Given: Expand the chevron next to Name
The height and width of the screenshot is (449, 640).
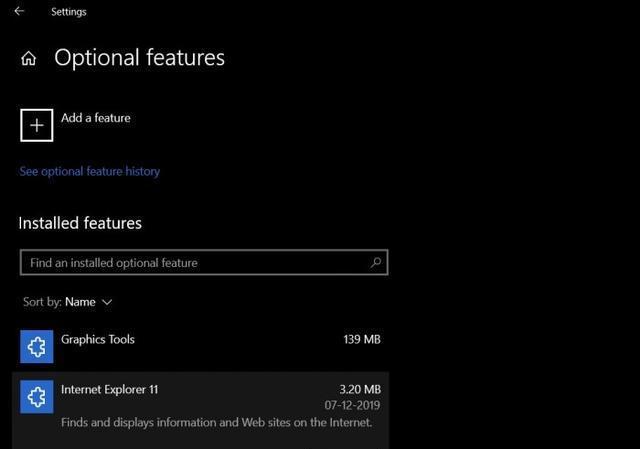Looking at the screenshot, I should [x=107, y=302].
